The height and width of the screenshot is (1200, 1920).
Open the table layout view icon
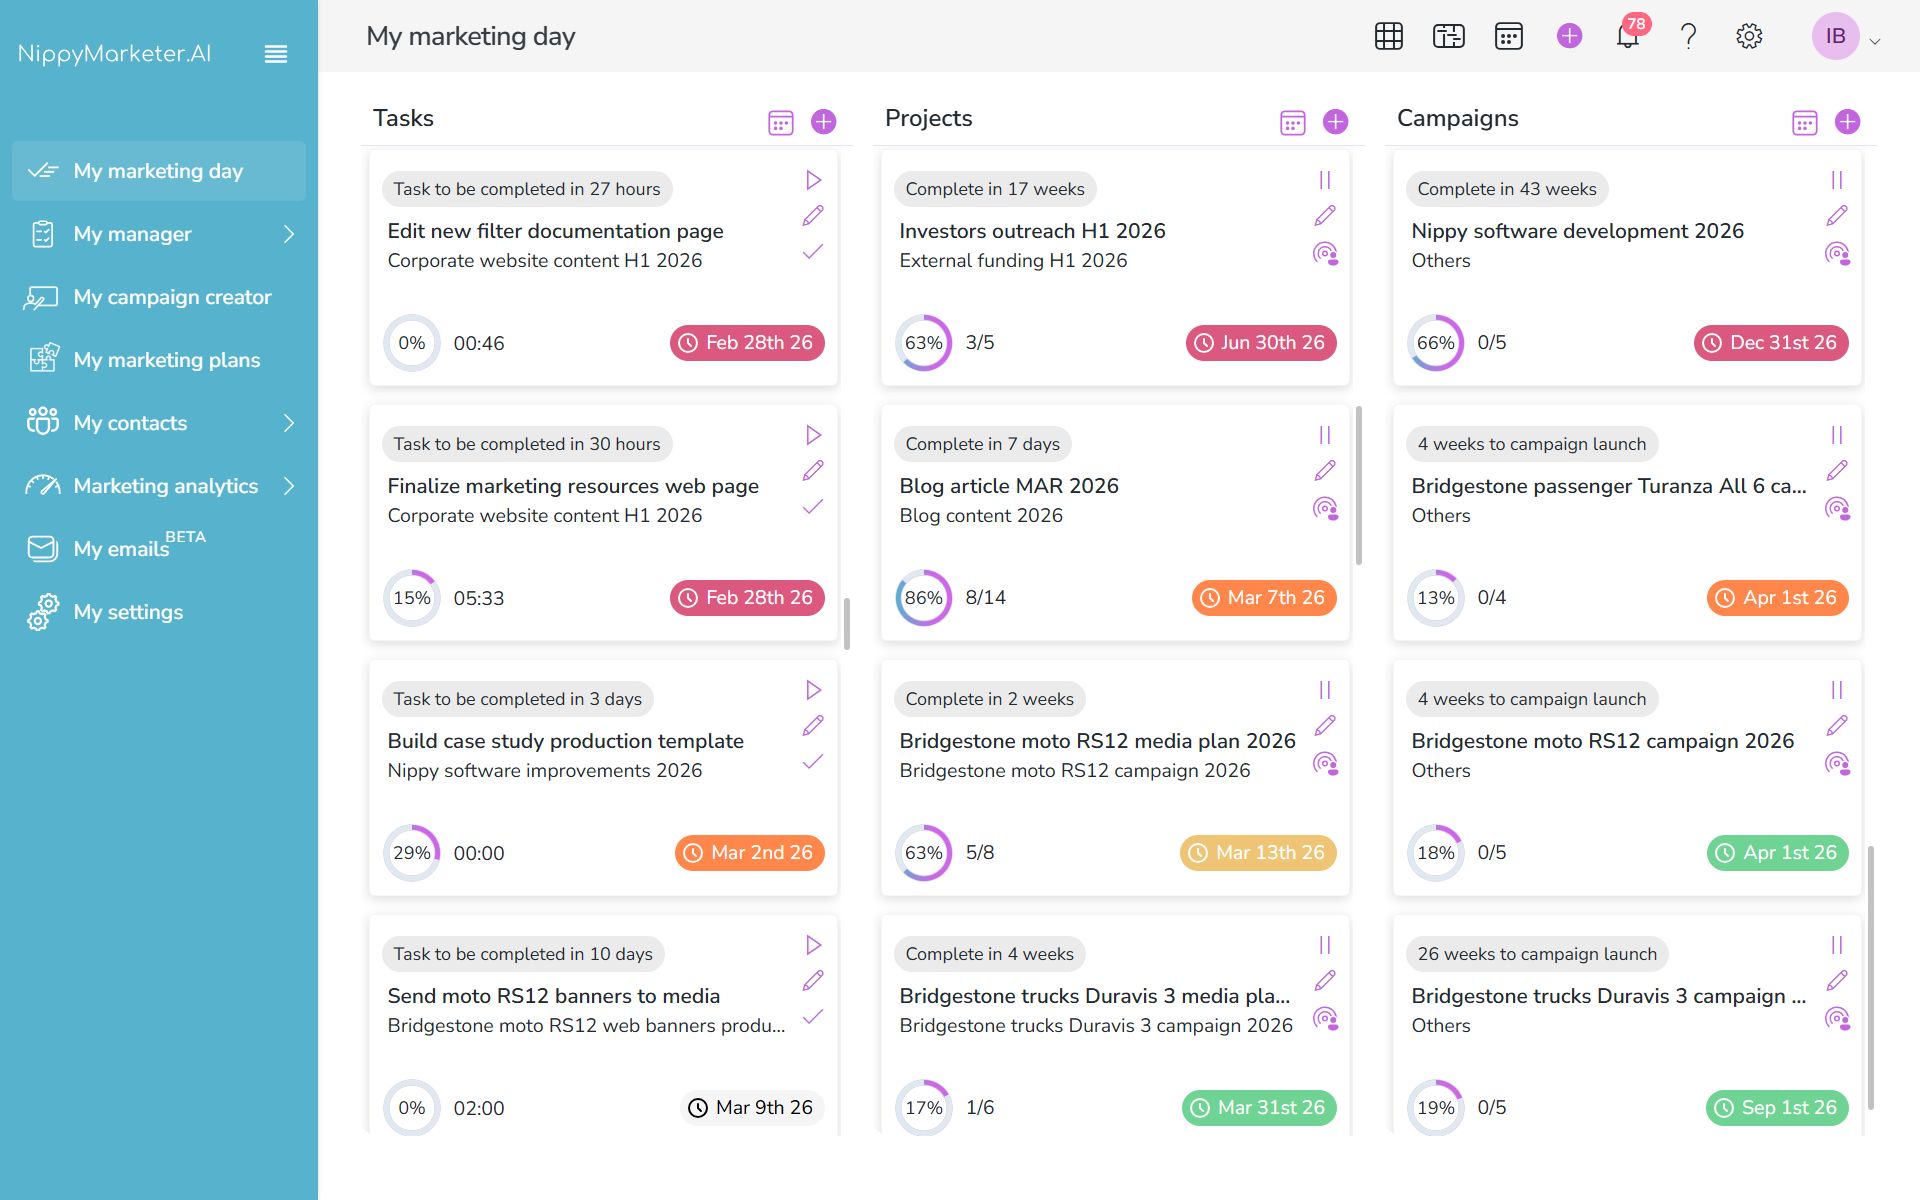tap(1448, 37)
